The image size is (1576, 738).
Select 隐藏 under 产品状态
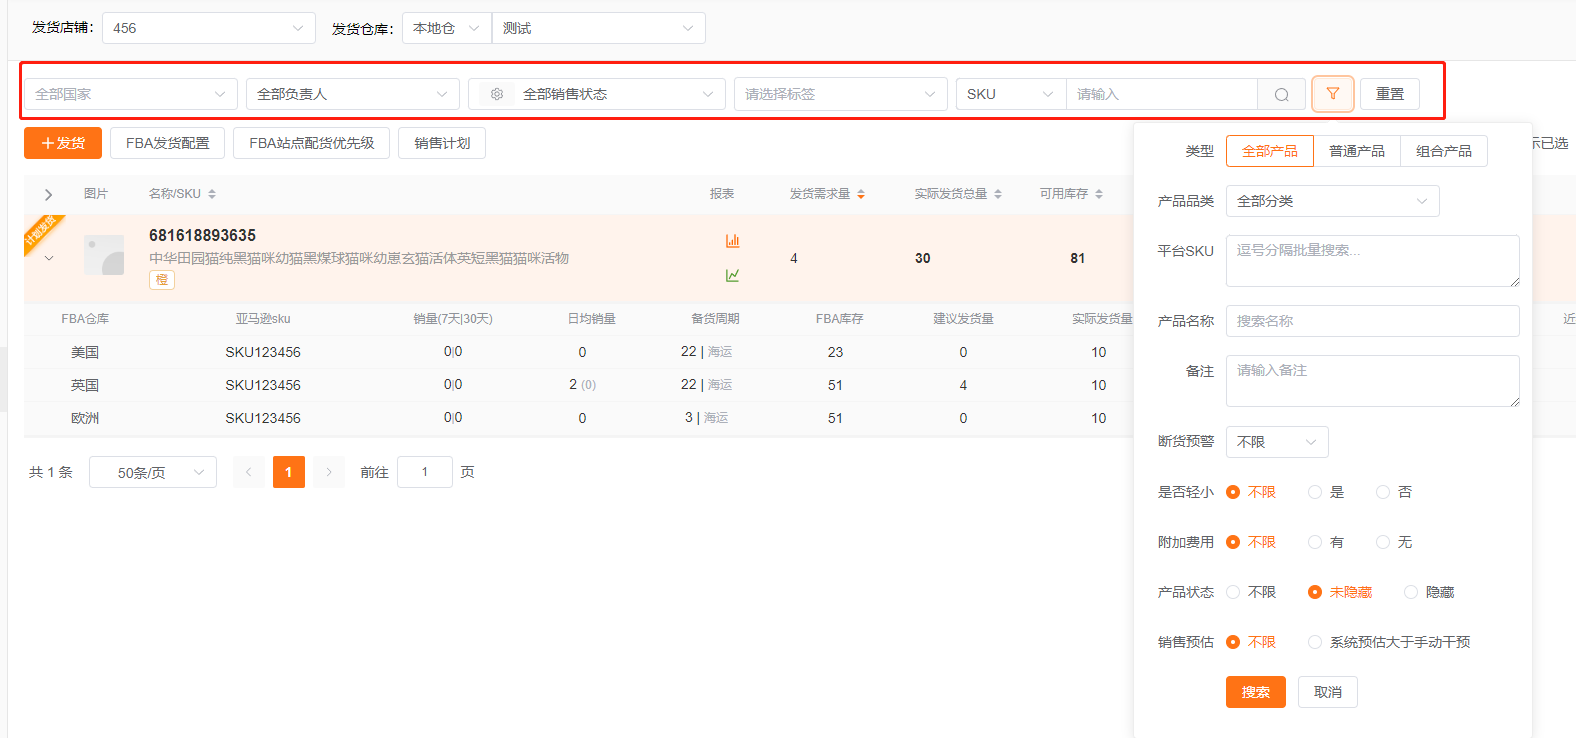tap(1411, 592)
